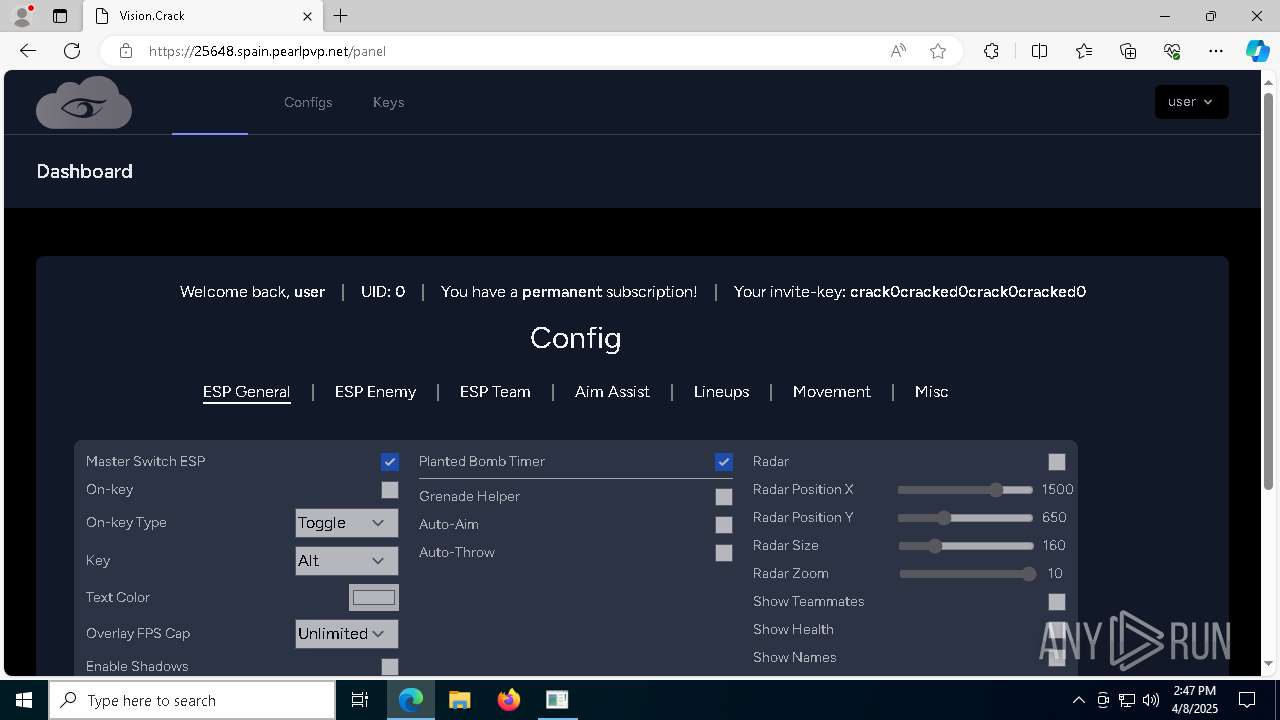This screenshot has height=720, width=1280.
Task: Open the Configs page link
Action: [308, 102]
